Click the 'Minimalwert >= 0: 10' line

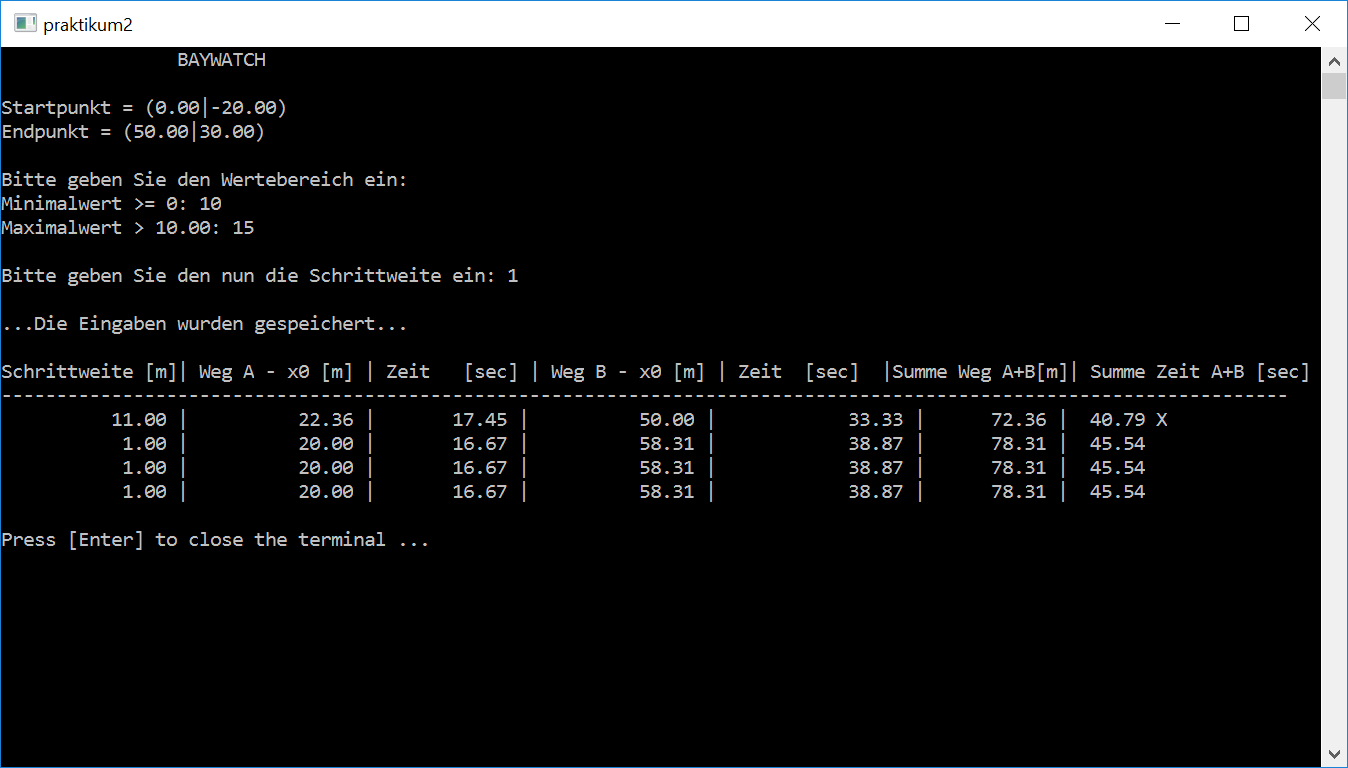pyautogui.click(x=111, y=204)
